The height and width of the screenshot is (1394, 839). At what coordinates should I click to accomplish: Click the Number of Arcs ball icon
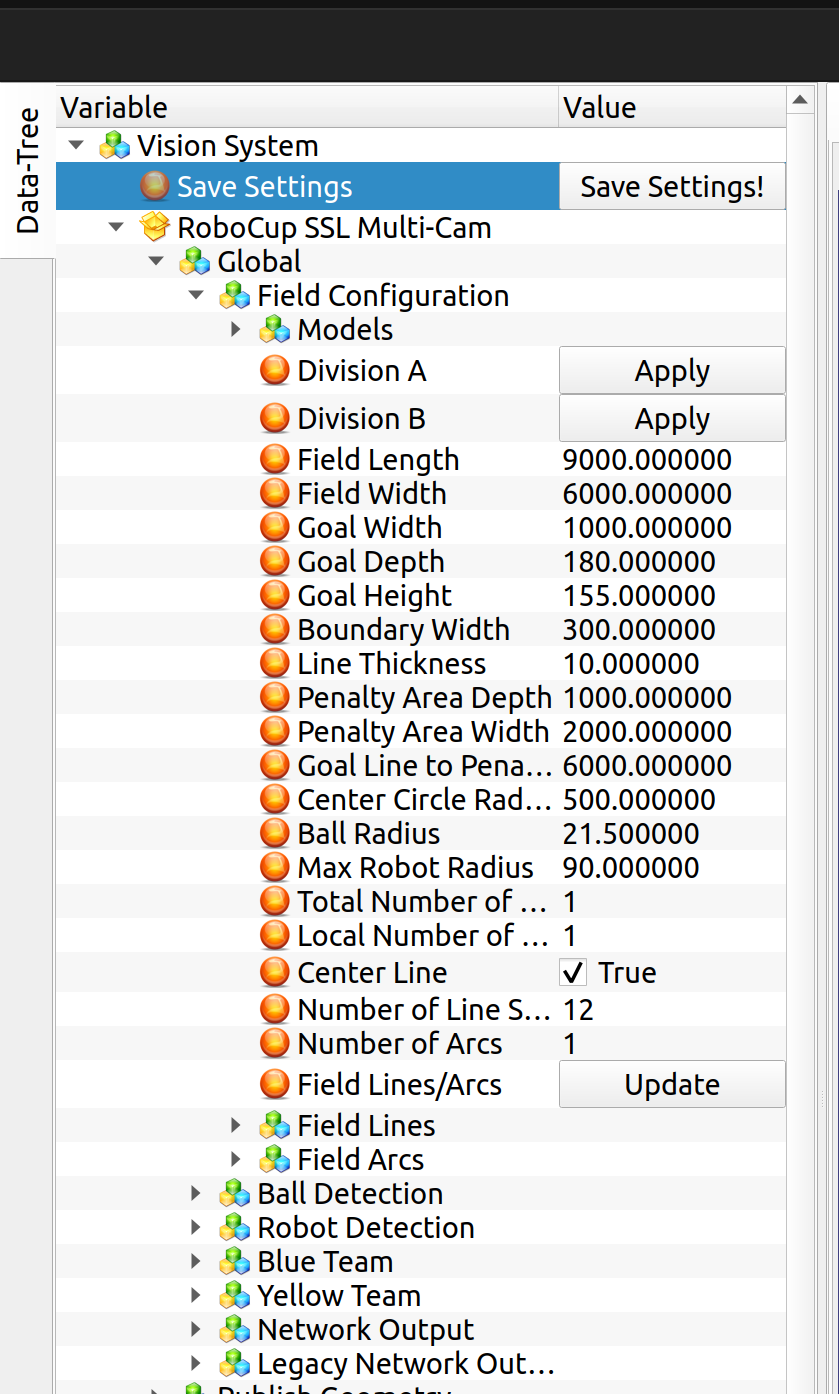click(x=274, y=1044)
